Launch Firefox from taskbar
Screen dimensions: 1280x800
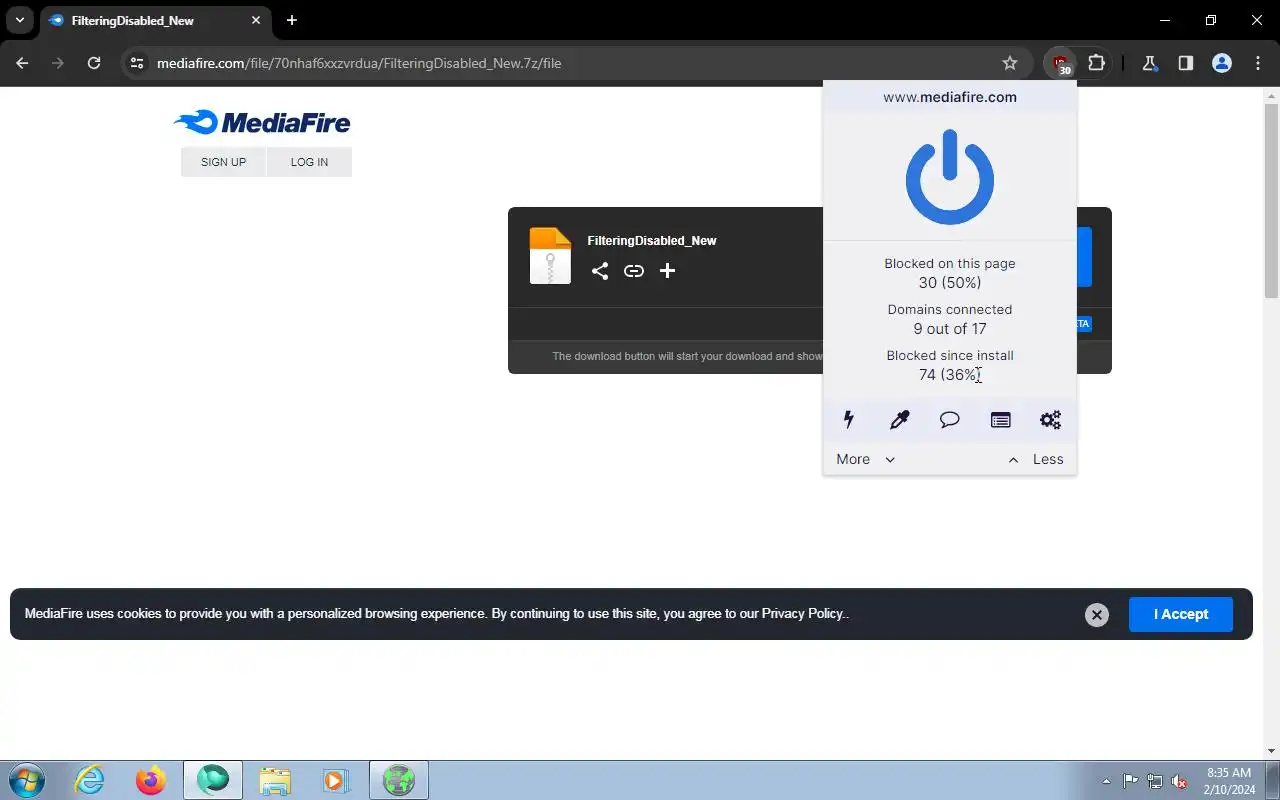click(x=151, y=780)
